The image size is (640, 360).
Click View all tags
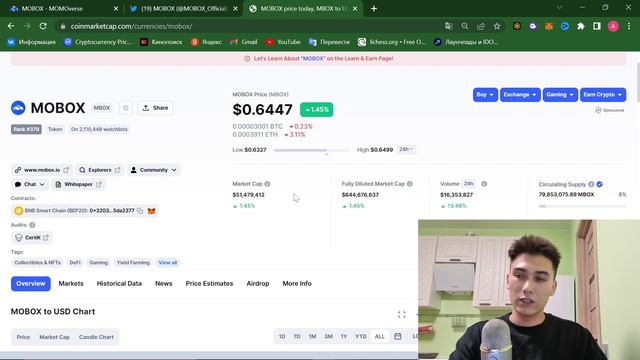(168, 262)
